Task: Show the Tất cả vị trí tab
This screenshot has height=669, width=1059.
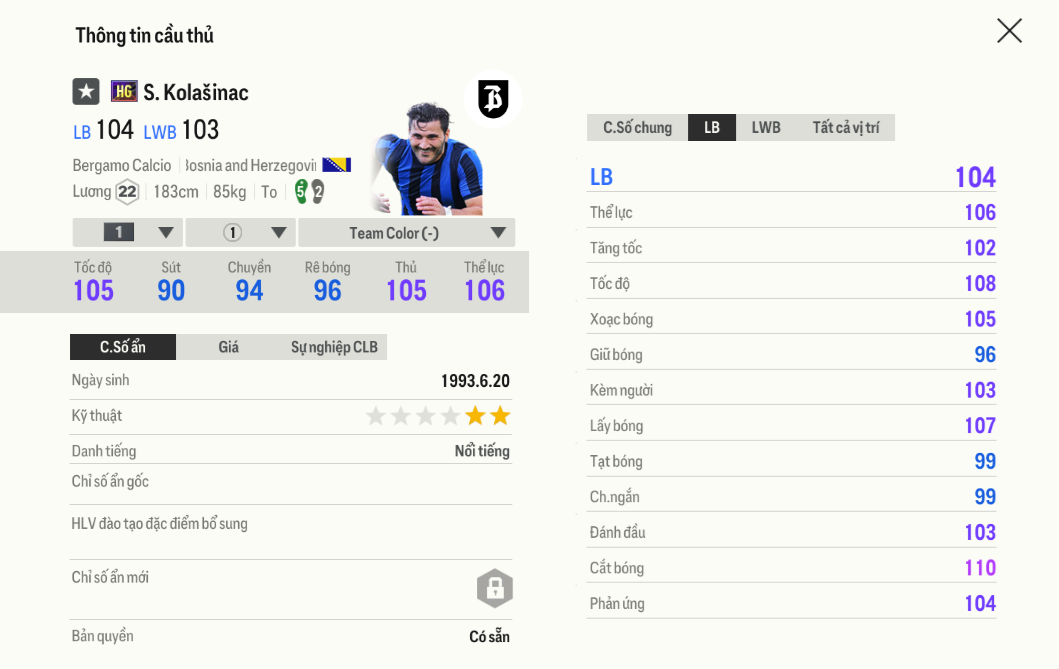Action: click(845, 128)
